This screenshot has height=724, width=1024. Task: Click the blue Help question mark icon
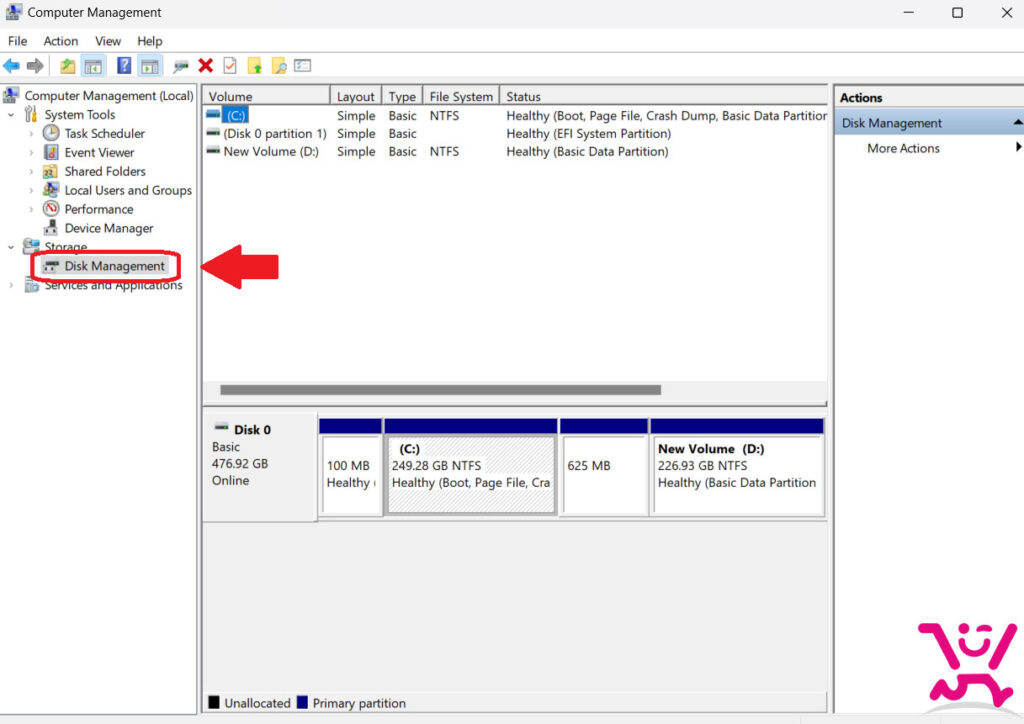click(x=123, y=66)
